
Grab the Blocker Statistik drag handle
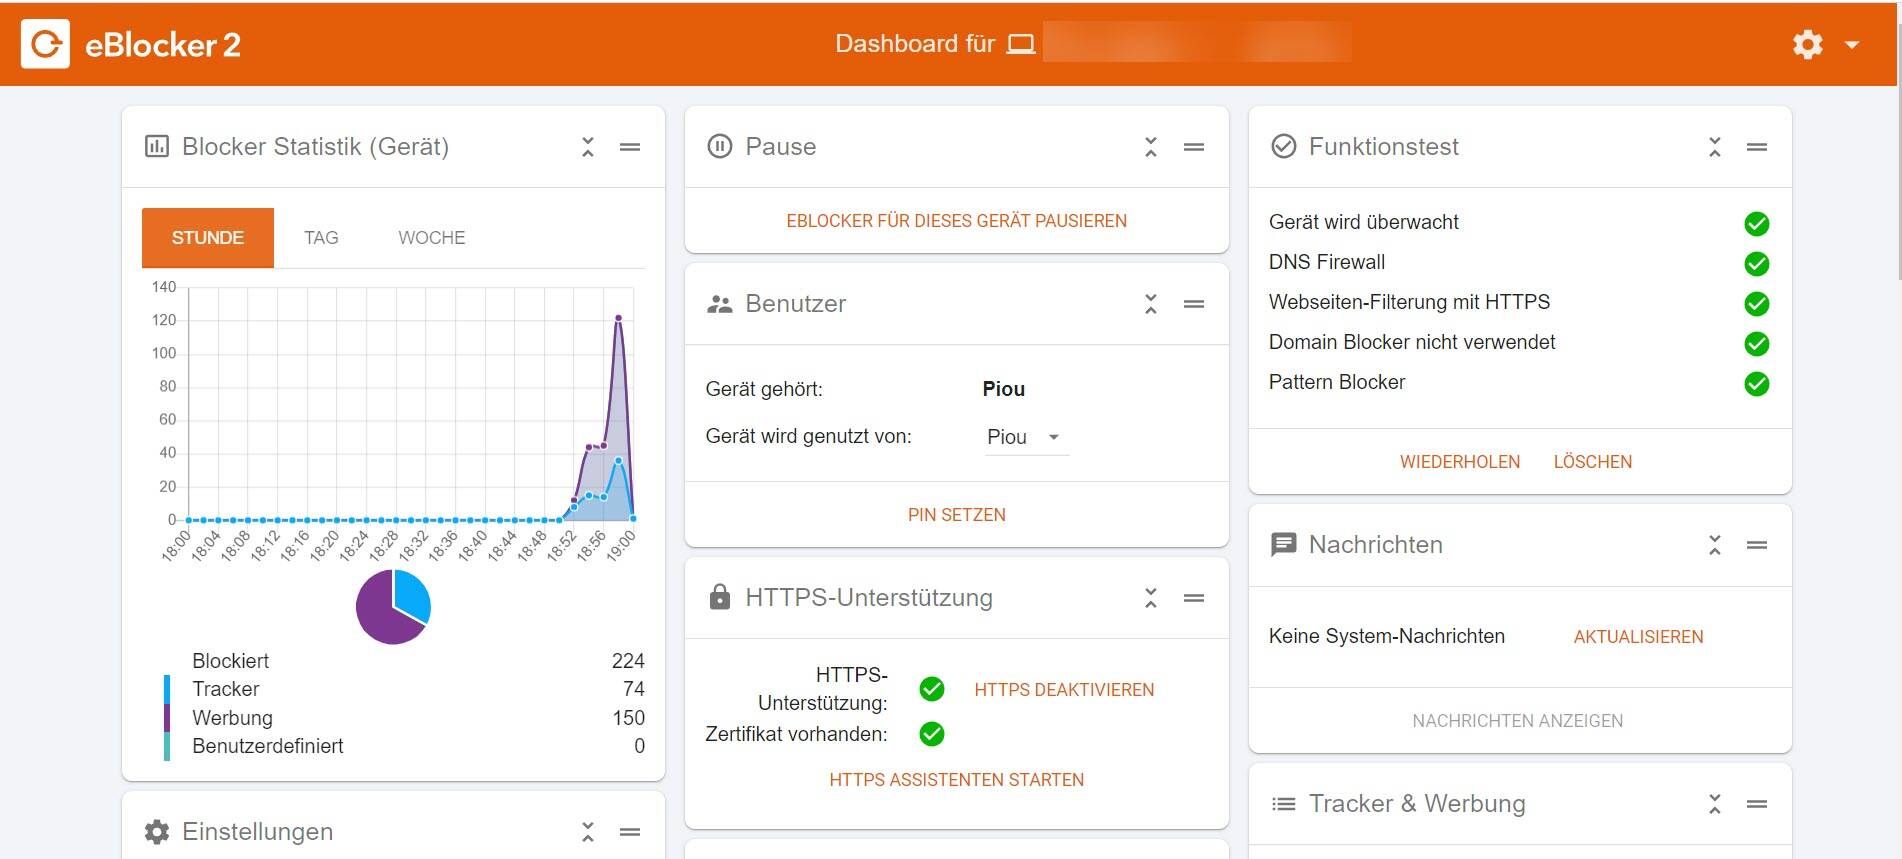coord(630,147)
